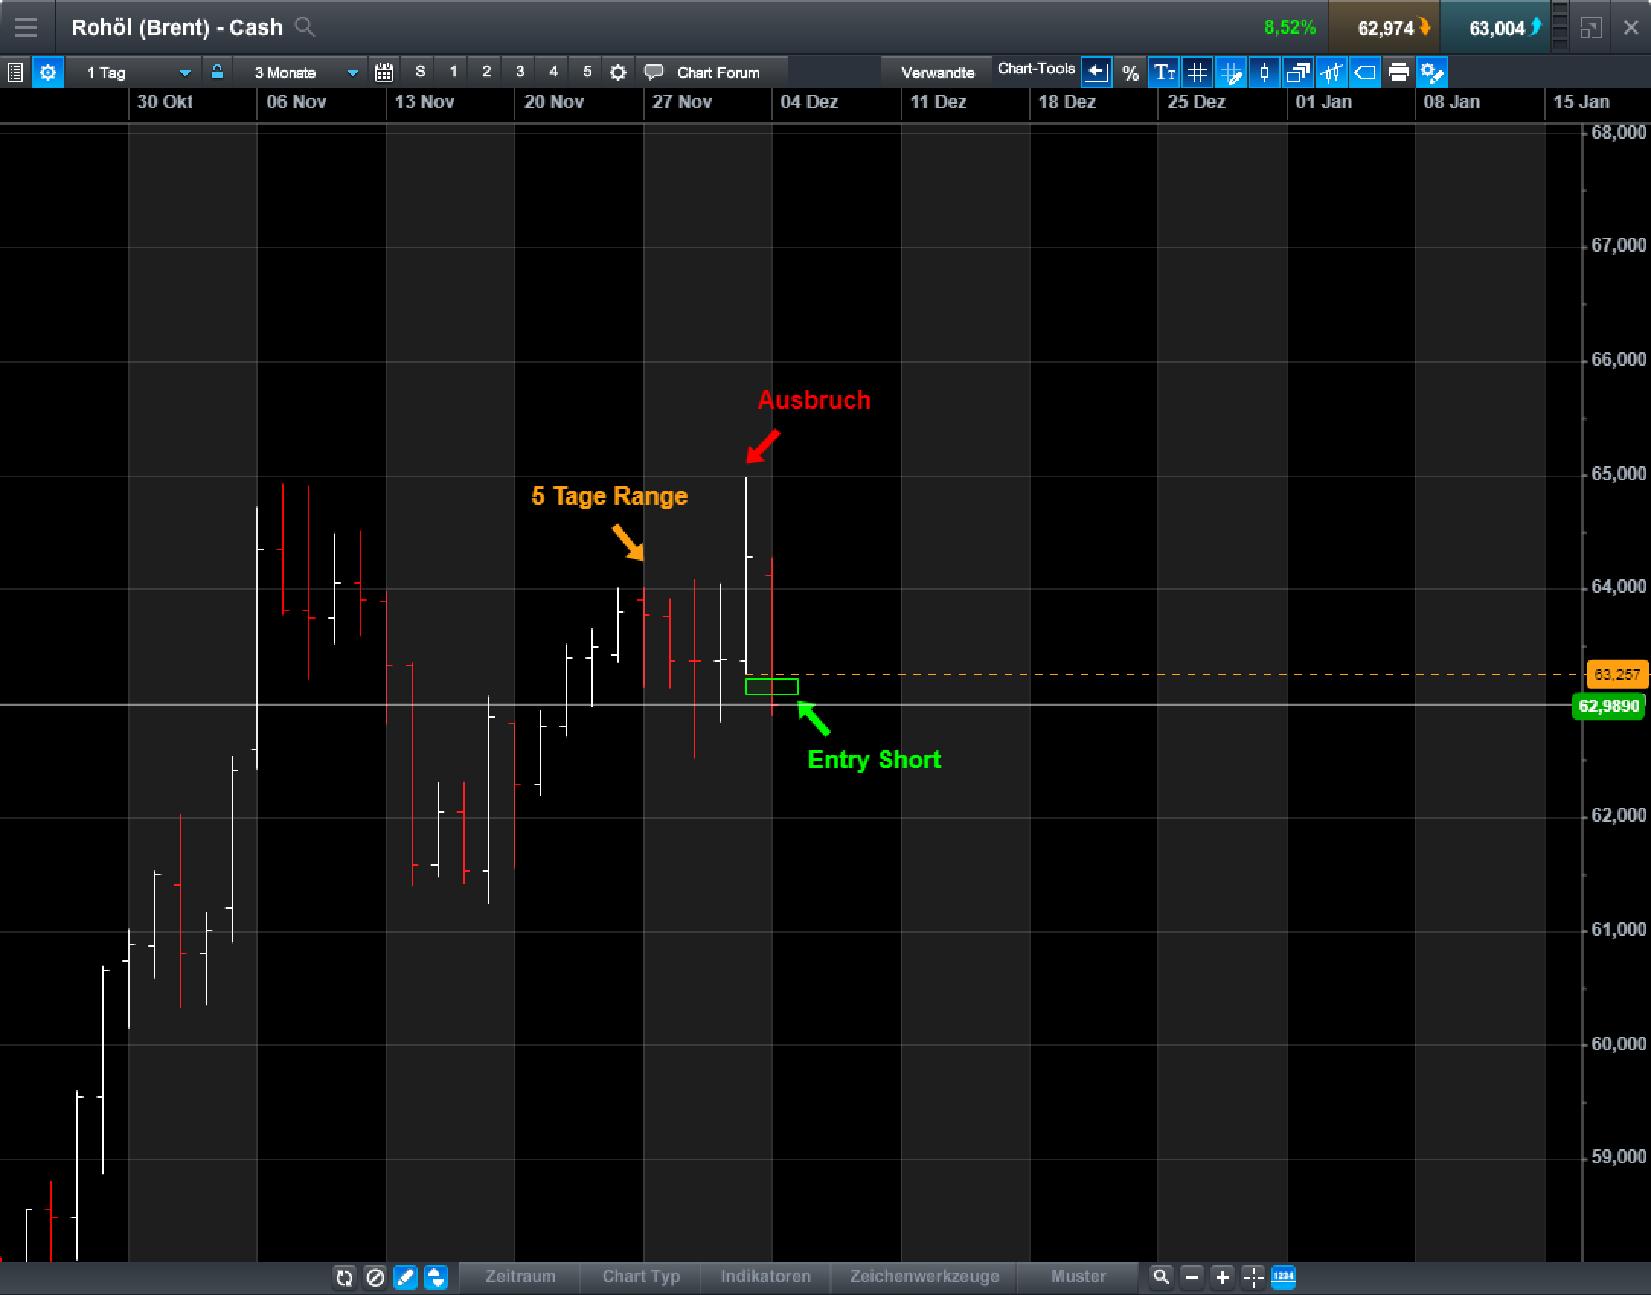Enable the pencil drawing mode toggle
This screenshot has height=1295, width=1651.
406,1278
